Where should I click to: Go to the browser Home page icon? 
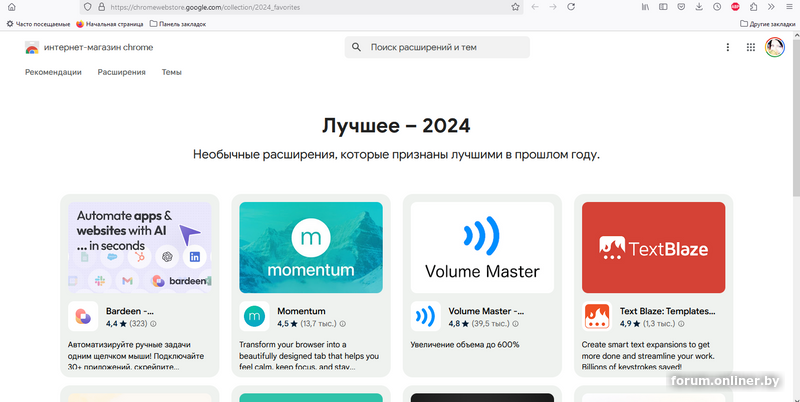point(11,7)
